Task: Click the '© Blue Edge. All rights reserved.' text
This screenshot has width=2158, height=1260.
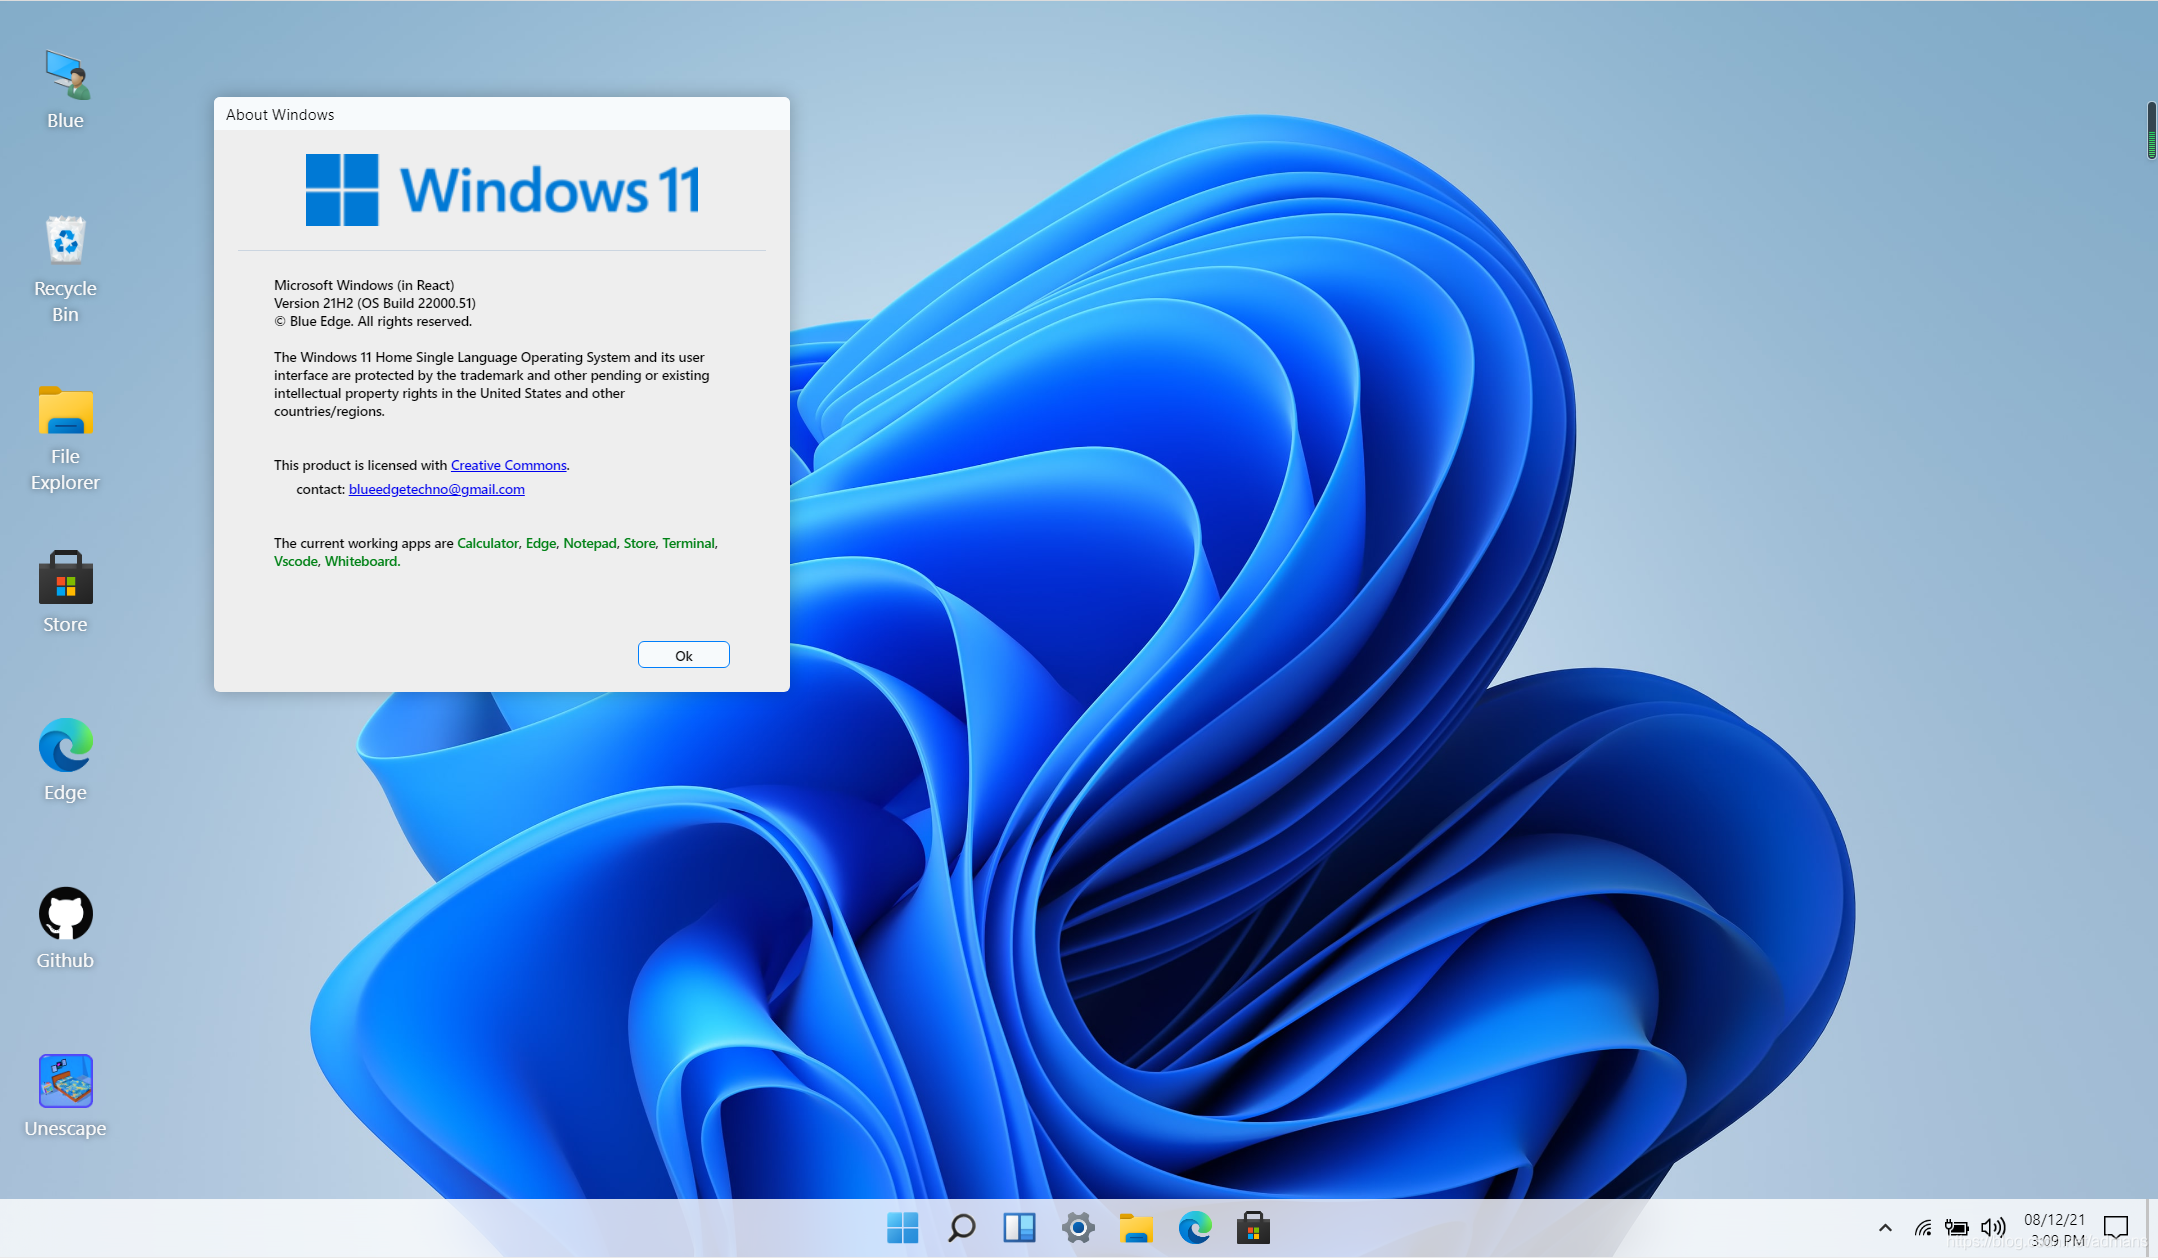Action: pyautogui.click(x=373, y=321)
